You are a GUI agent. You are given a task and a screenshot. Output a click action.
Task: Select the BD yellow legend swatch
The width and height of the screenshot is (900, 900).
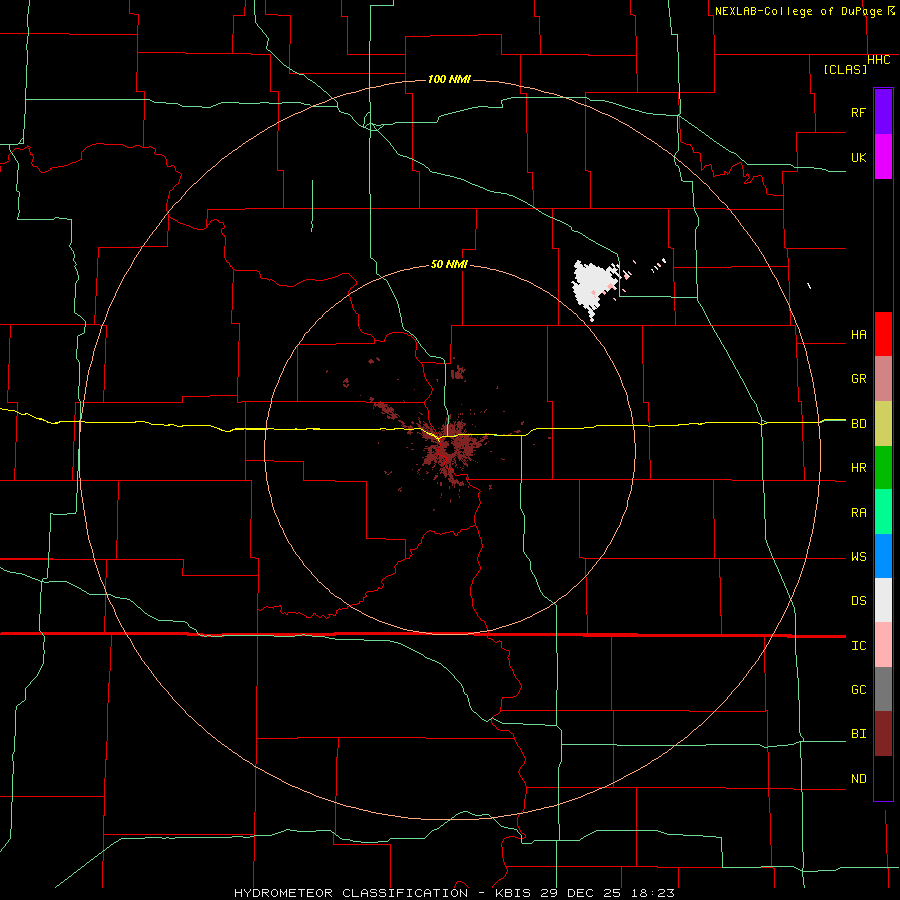[883, 424]
